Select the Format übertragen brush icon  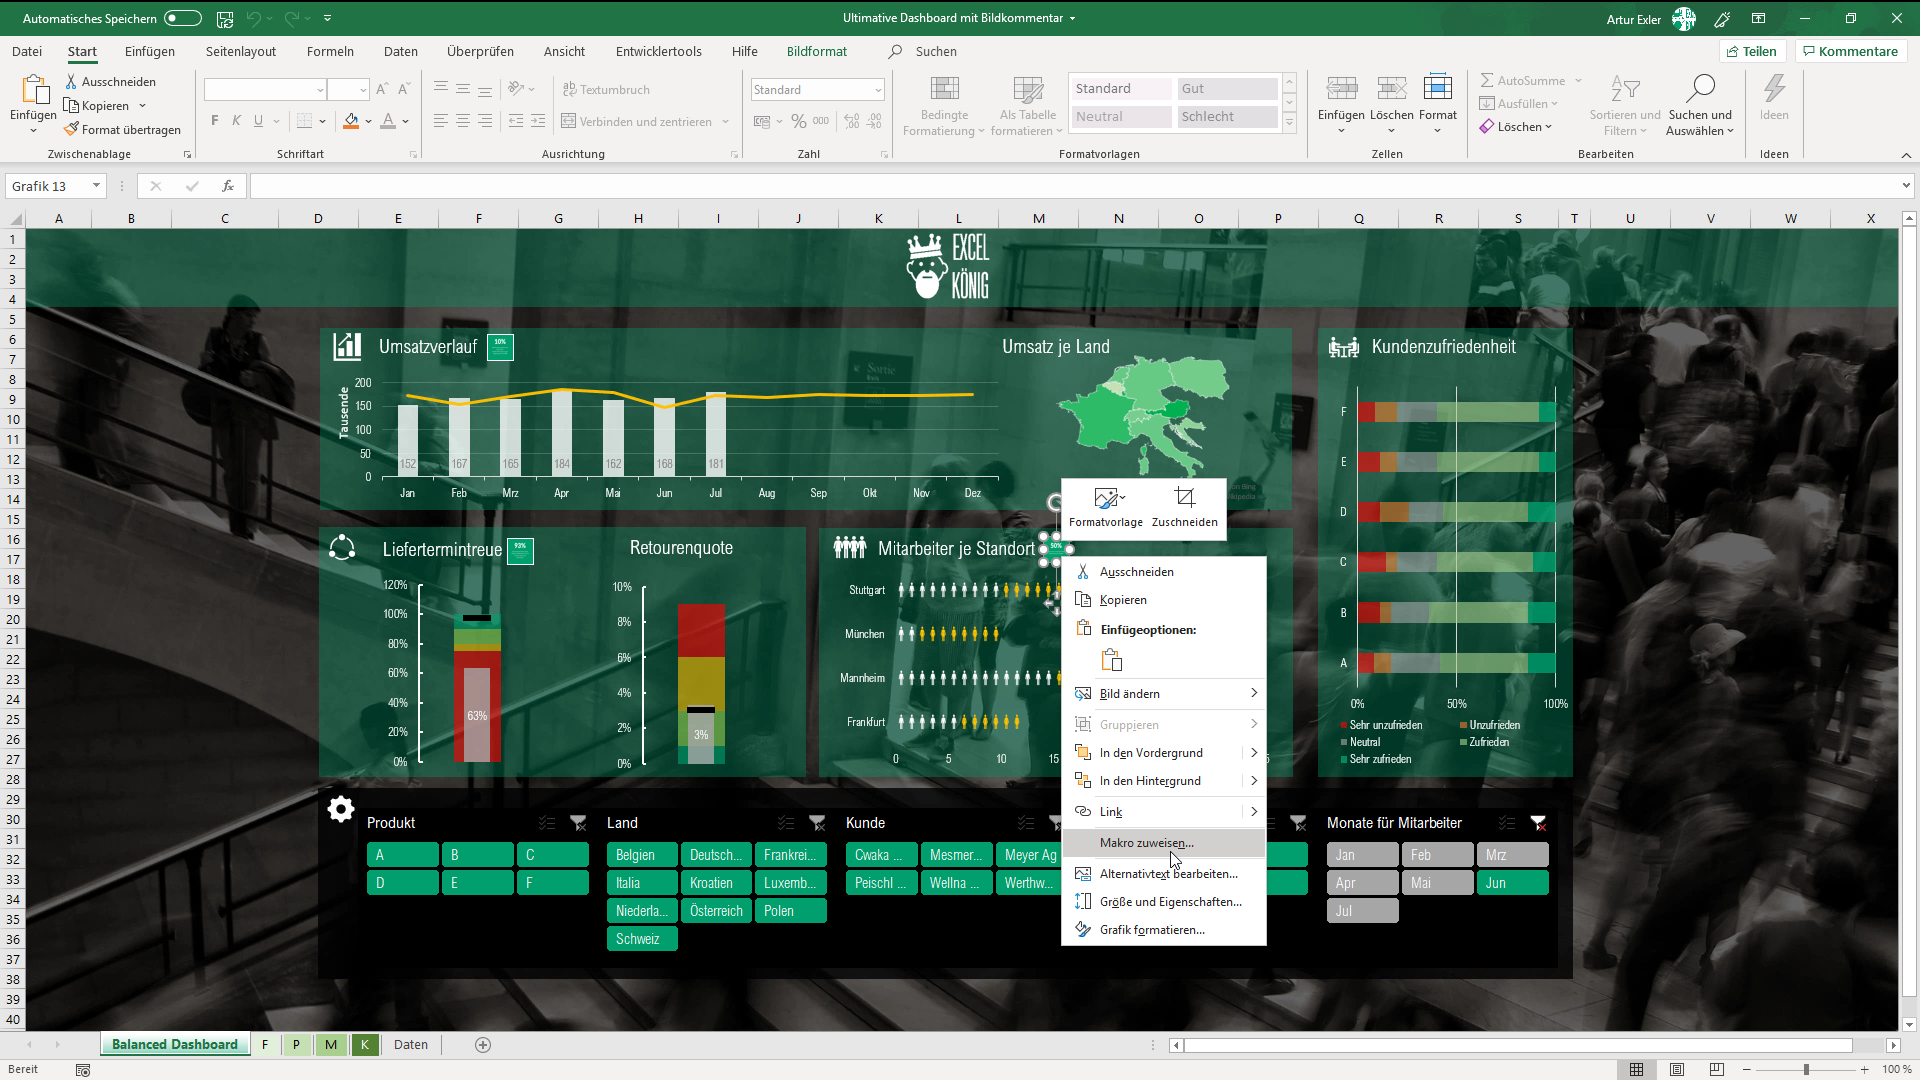tap(72, 129)
